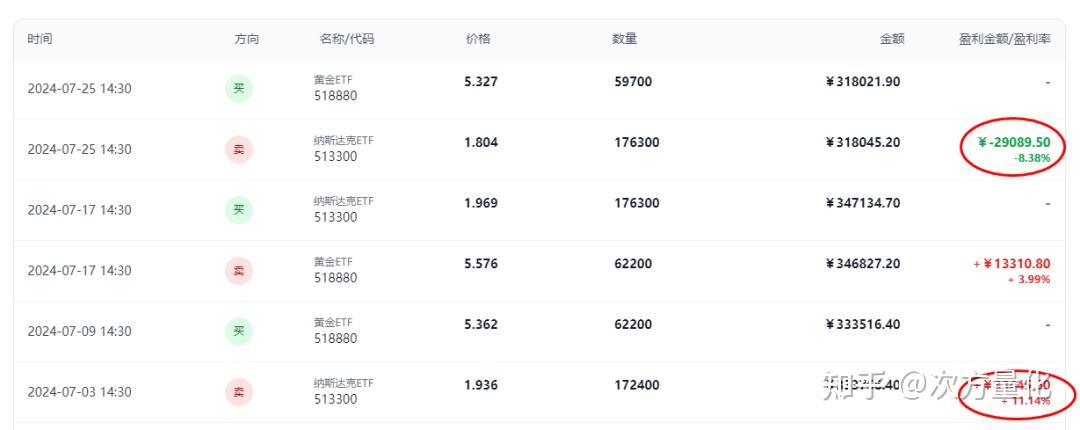Viewport: 1080px width, 430px height.
Task: Sort by the 时间 column header
Action: coord(41,39)
